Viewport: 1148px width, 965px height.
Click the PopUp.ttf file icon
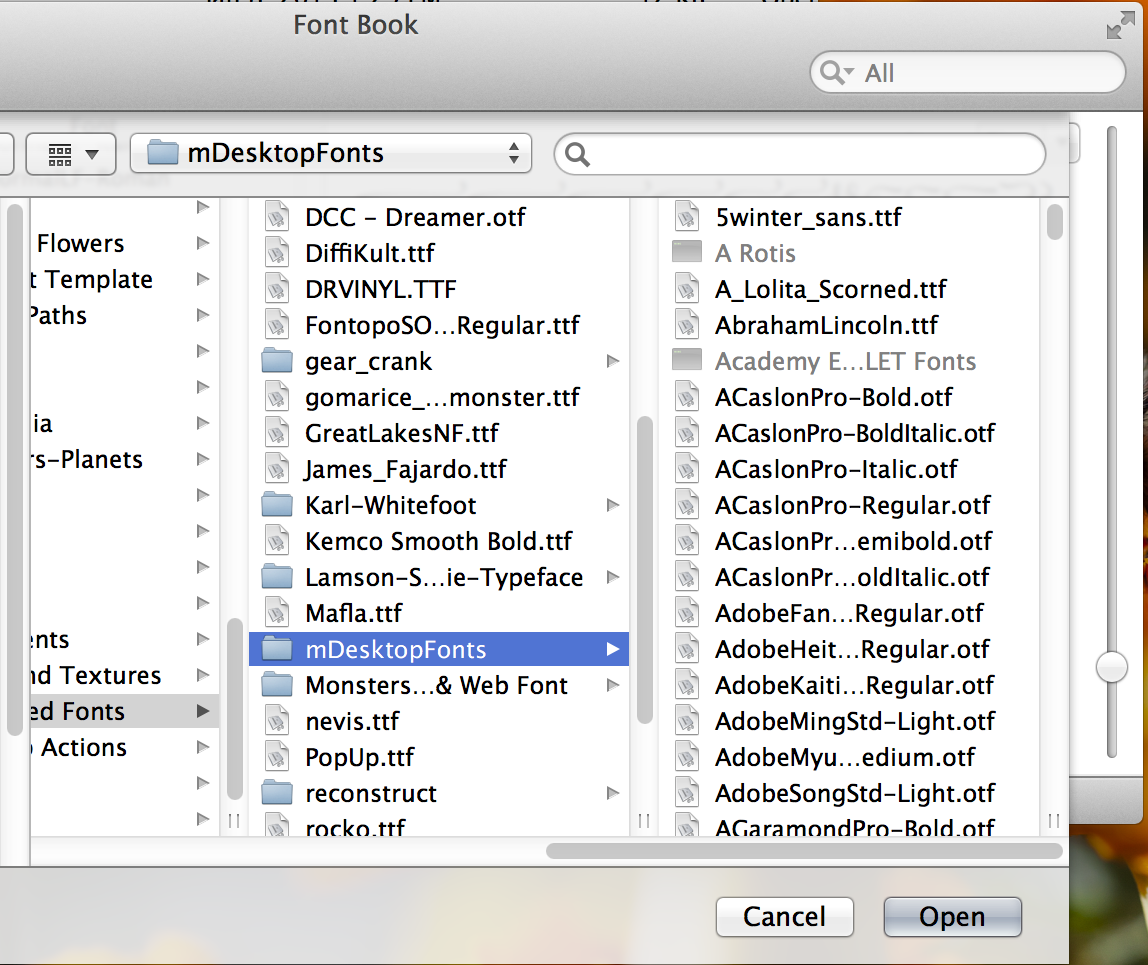pos(277,757)
